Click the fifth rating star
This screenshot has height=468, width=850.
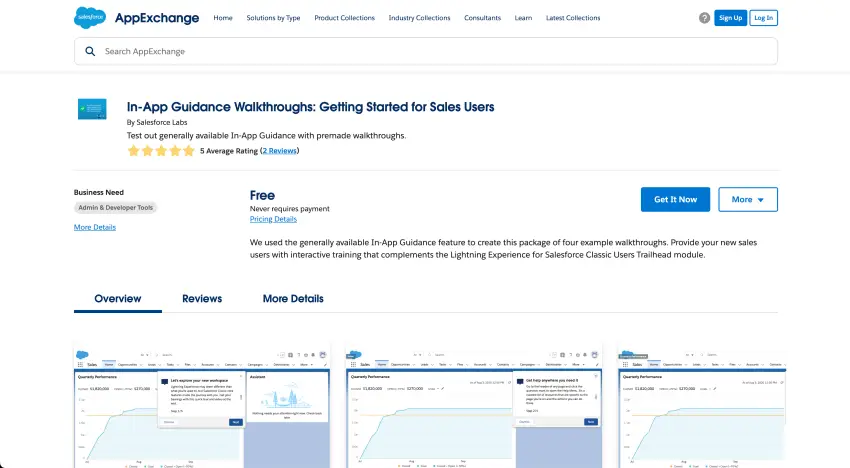point(190,151)
